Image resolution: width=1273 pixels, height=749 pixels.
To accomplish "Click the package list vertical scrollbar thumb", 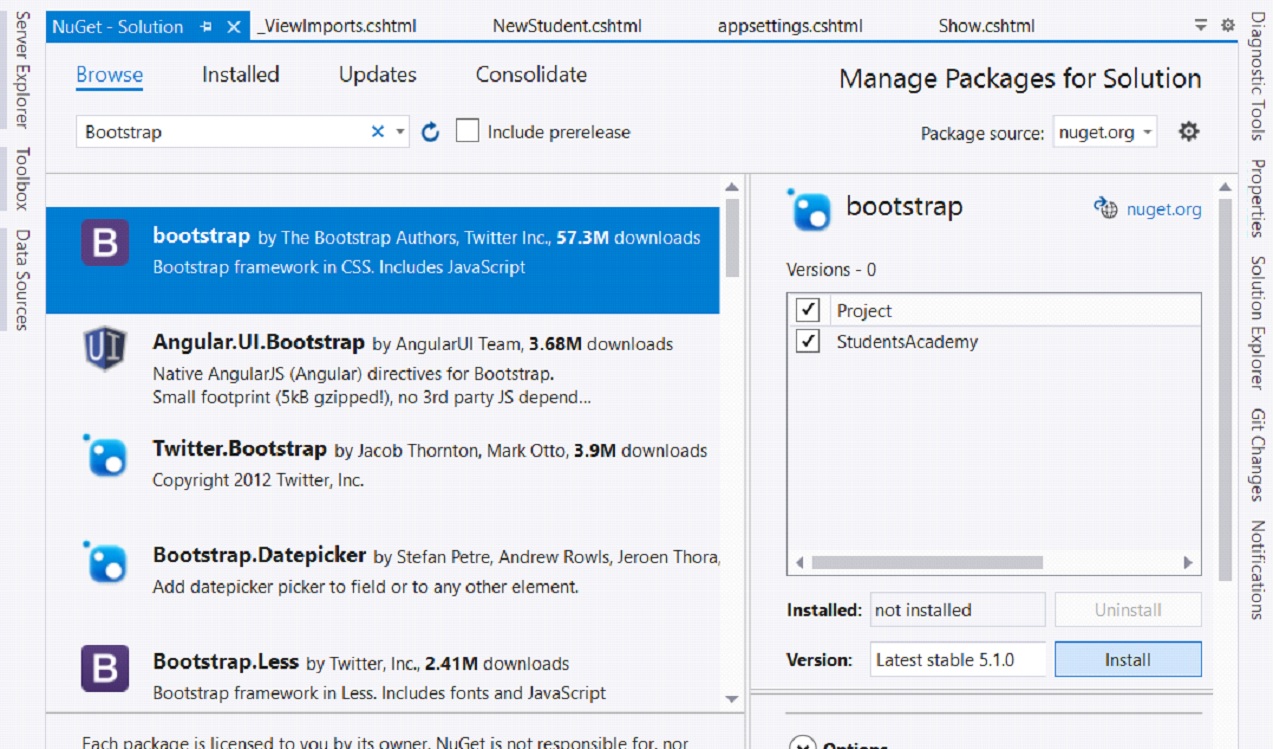I will (x=732, y=237).
